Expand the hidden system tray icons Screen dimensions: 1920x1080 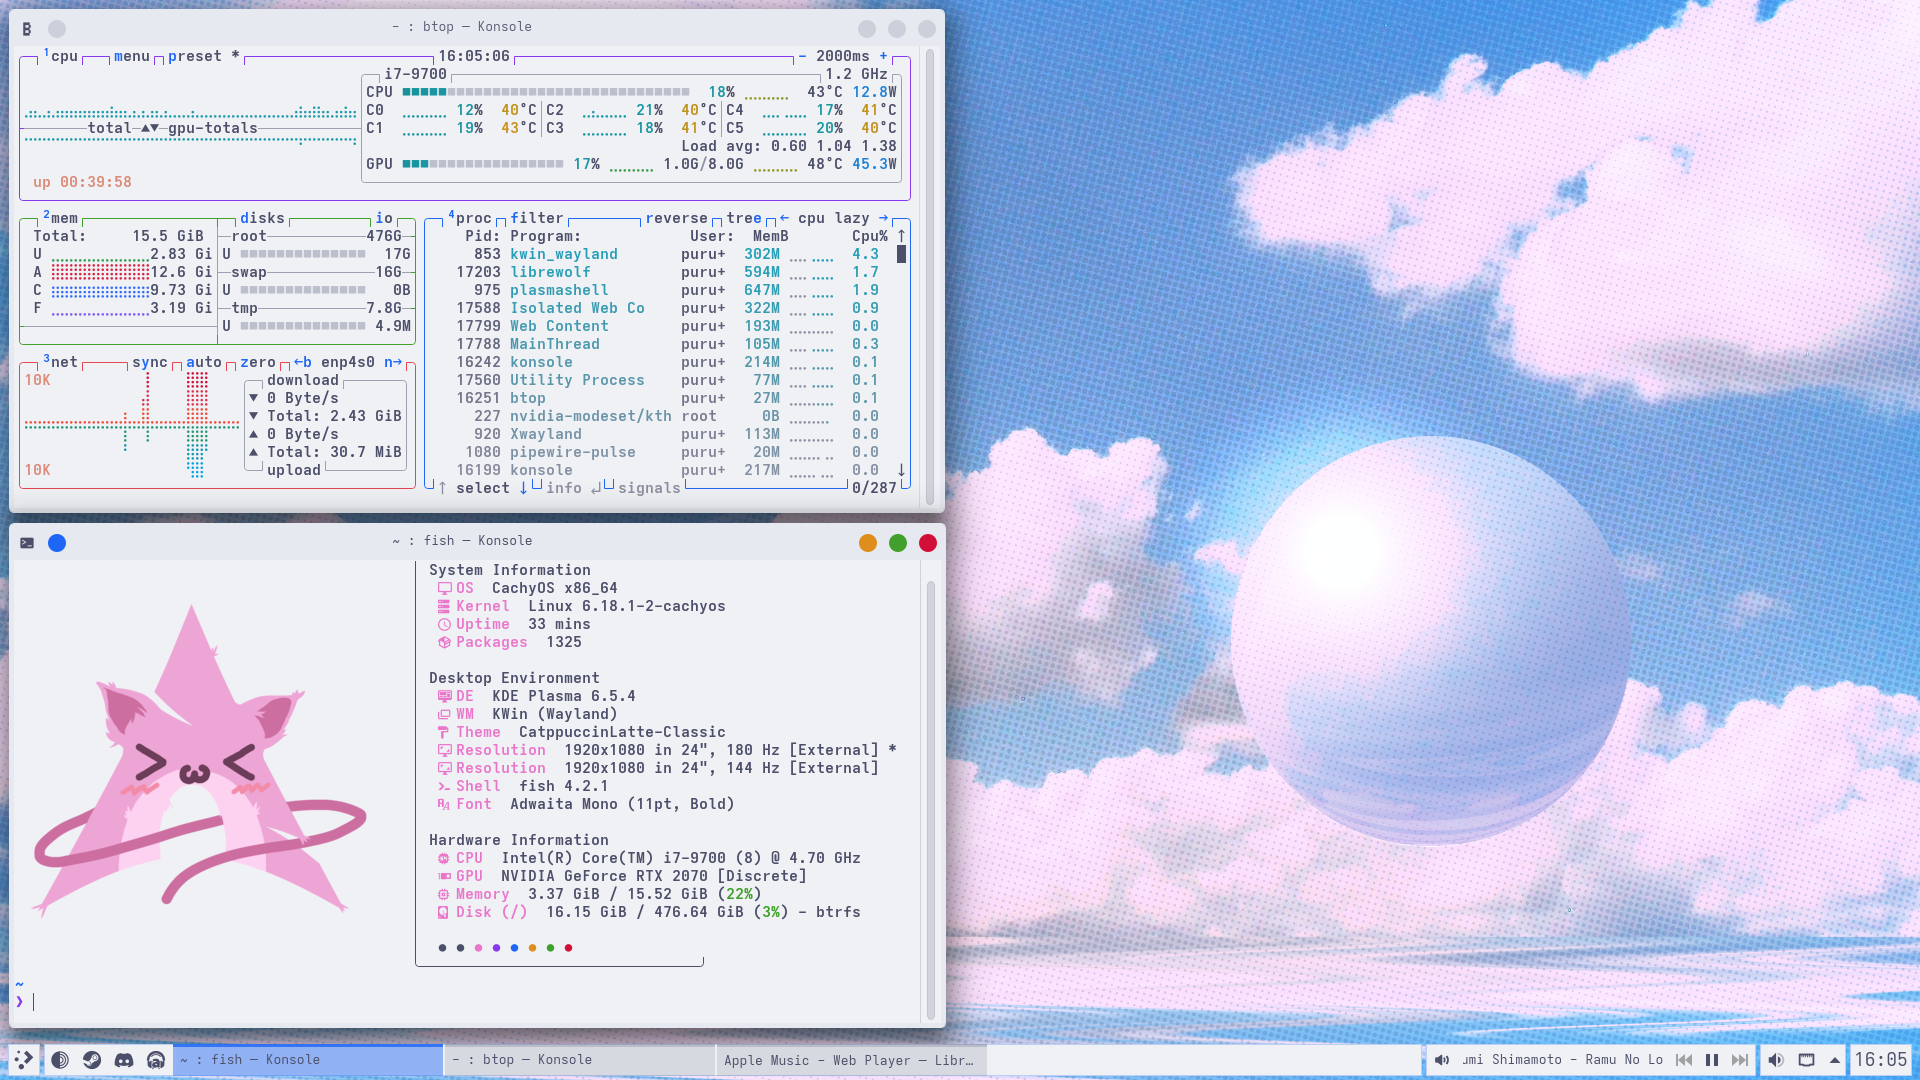point(1835,1060)
